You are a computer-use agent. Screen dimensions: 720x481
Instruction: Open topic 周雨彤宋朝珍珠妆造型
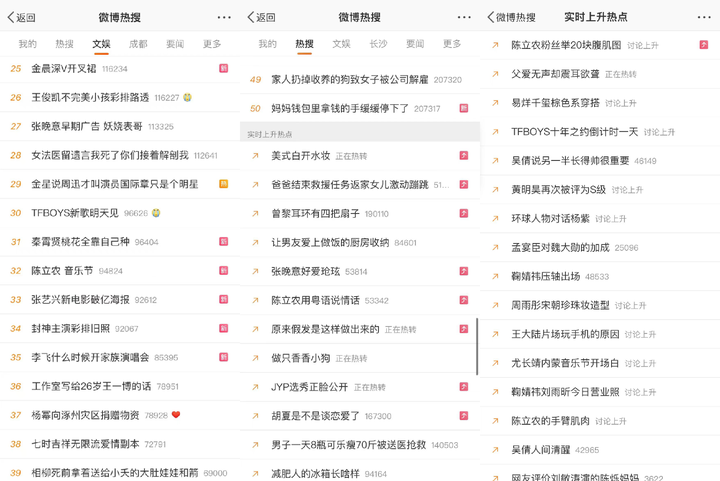point(560,305)
